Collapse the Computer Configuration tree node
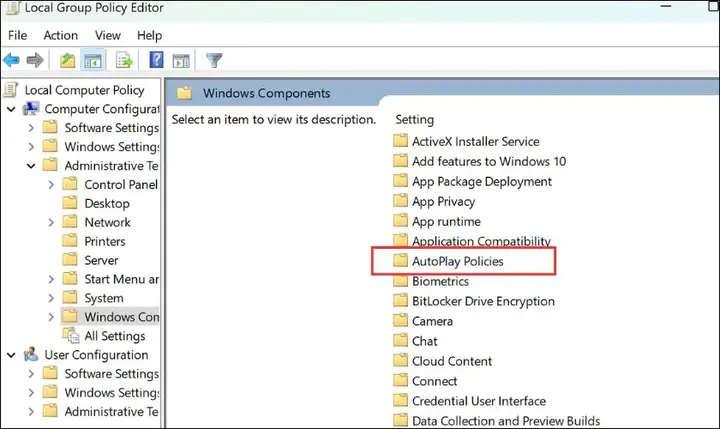Screen dimensions: 720x429 point(11,108)
